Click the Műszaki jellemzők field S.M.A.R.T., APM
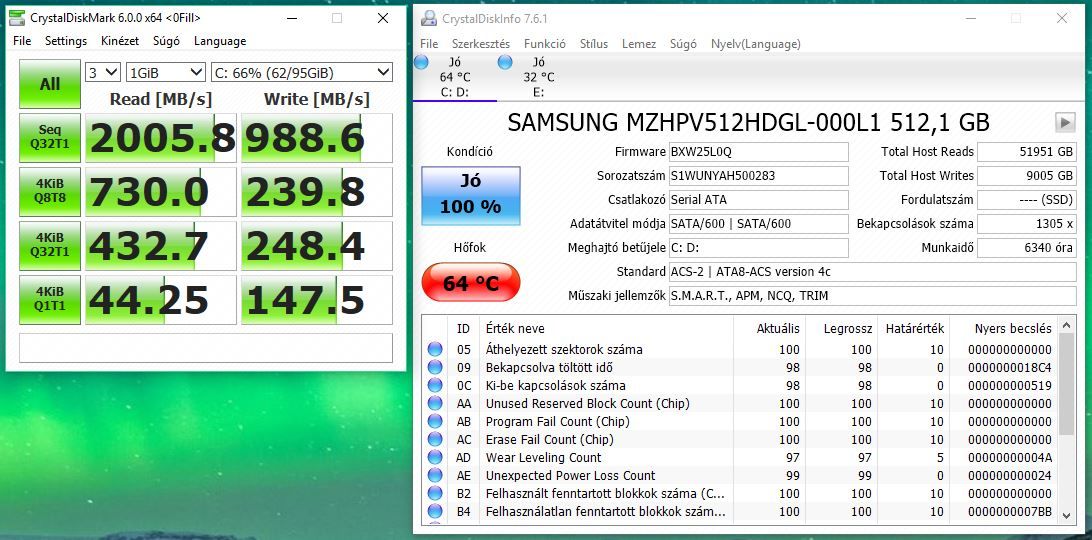This screenshot has width=1092, height=540. (x=873, y=296)
